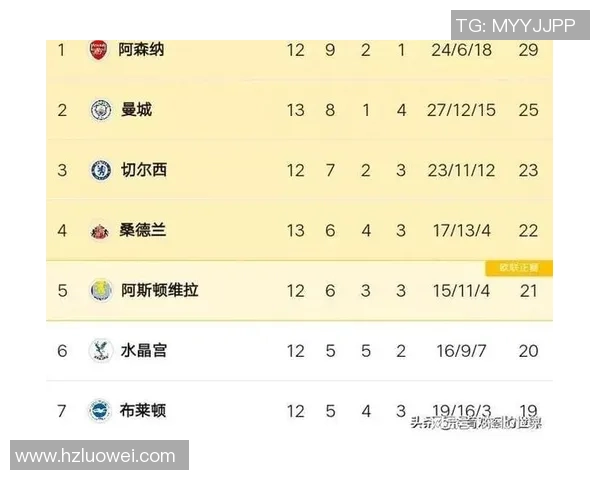Open the 水晶宫 team page

click(x=143, y=351)
